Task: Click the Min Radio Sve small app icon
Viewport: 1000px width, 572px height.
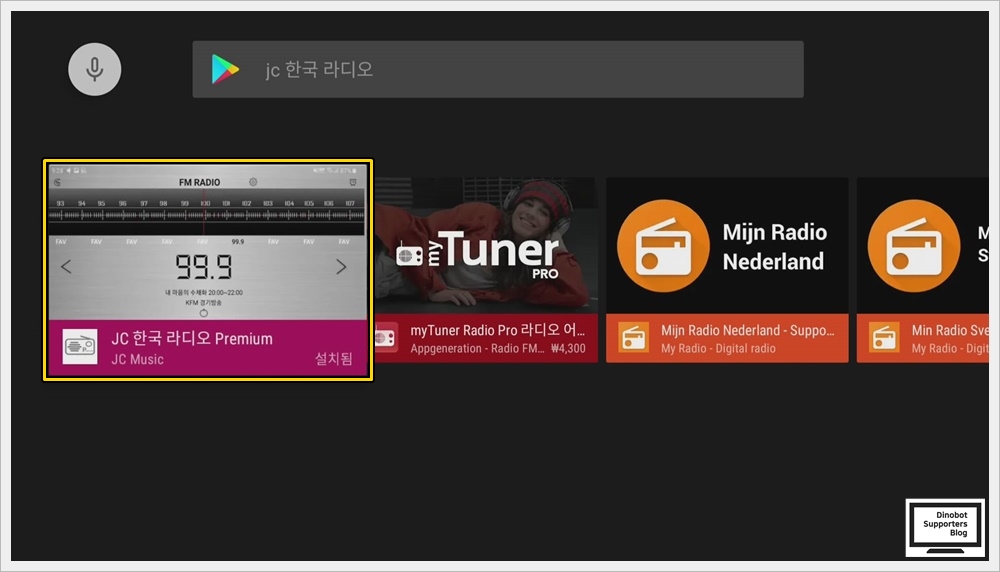Action: point(885,338)
